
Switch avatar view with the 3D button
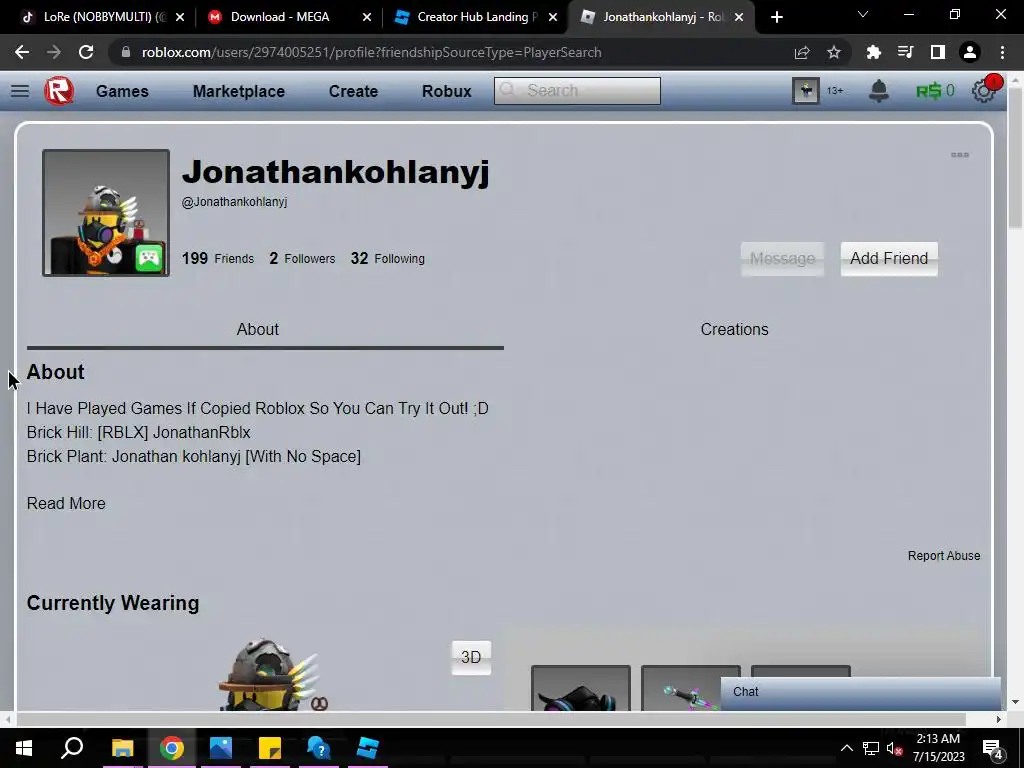pyautogui.click(x=471, y=657)
